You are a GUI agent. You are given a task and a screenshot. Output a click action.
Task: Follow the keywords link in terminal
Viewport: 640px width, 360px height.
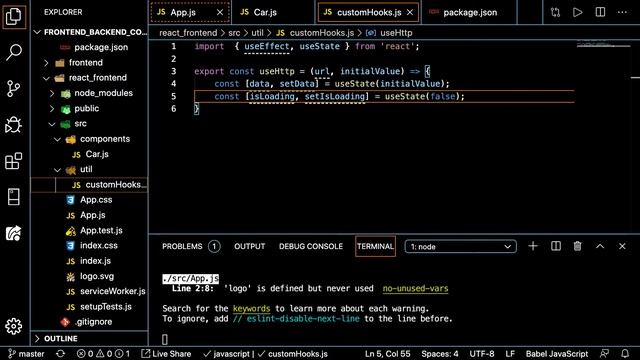251,308
